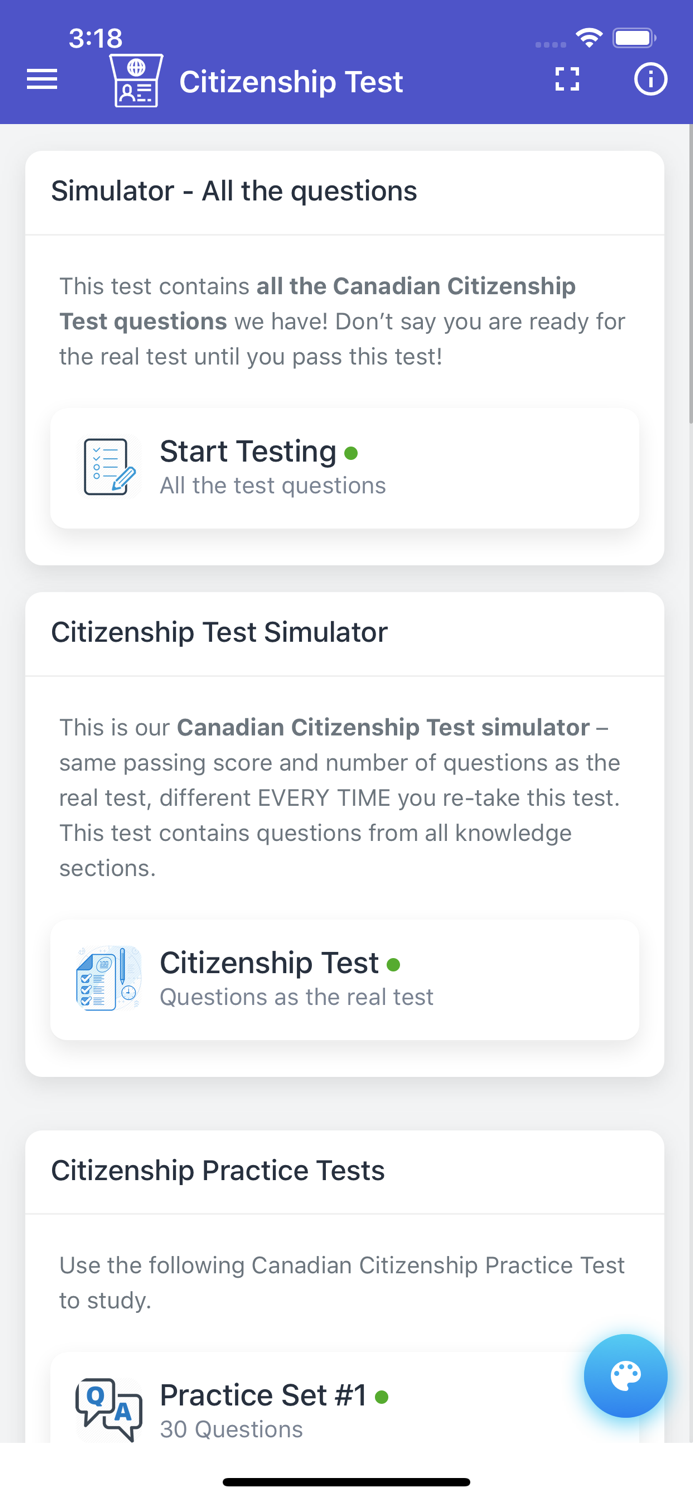Tap the Wi-Fi indicator in the status bar

pyautogui.click(x=588, y=36)
